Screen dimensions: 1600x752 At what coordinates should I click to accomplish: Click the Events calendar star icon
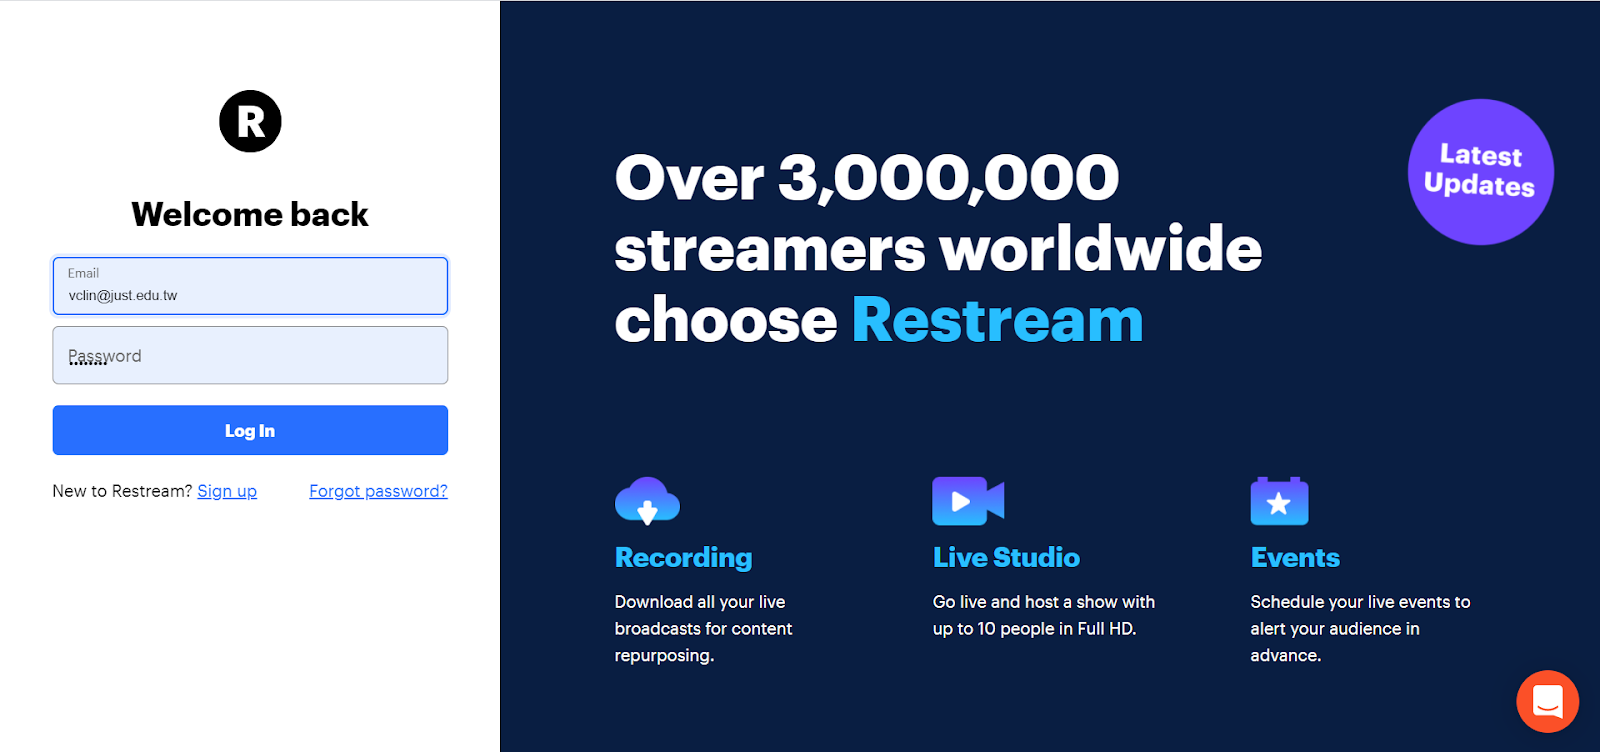[1279, 501]
